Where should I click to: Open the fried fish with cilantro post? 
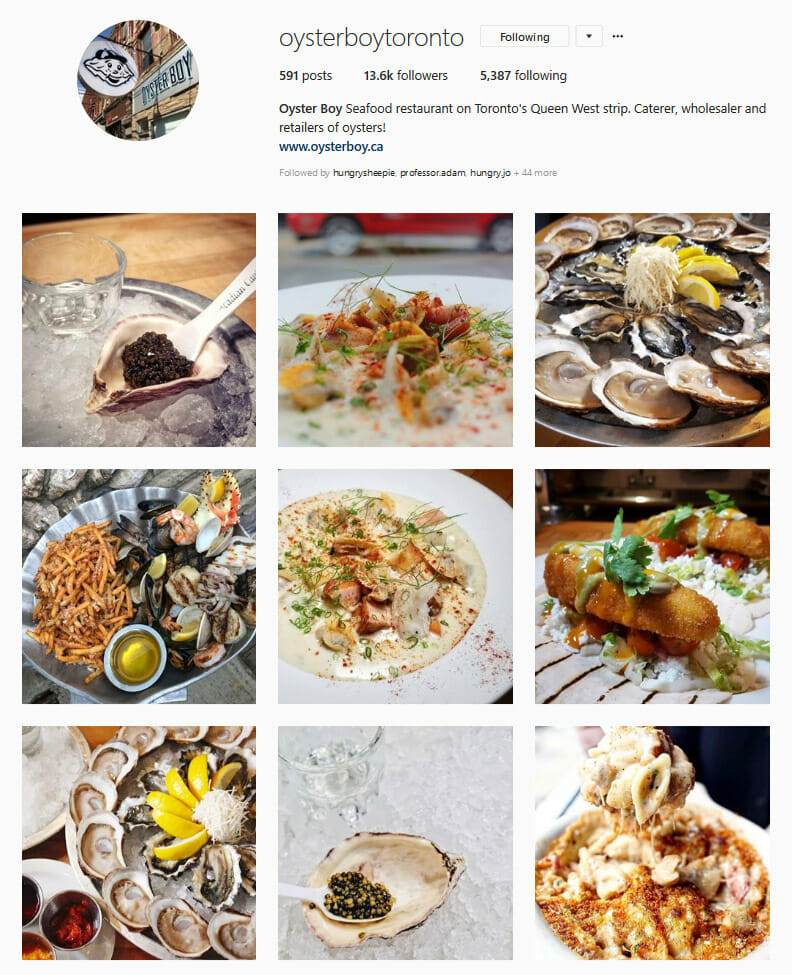coord(652,586)
